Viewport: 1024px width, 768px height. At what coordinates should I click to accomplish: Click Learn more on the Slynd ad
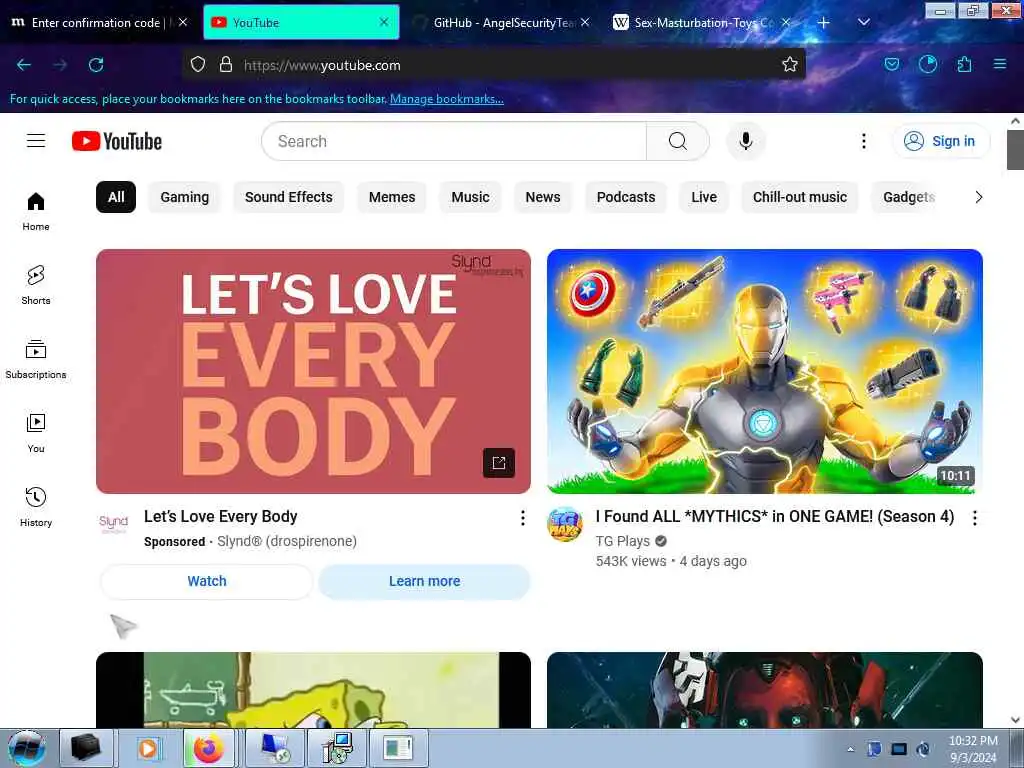[424, 581]
